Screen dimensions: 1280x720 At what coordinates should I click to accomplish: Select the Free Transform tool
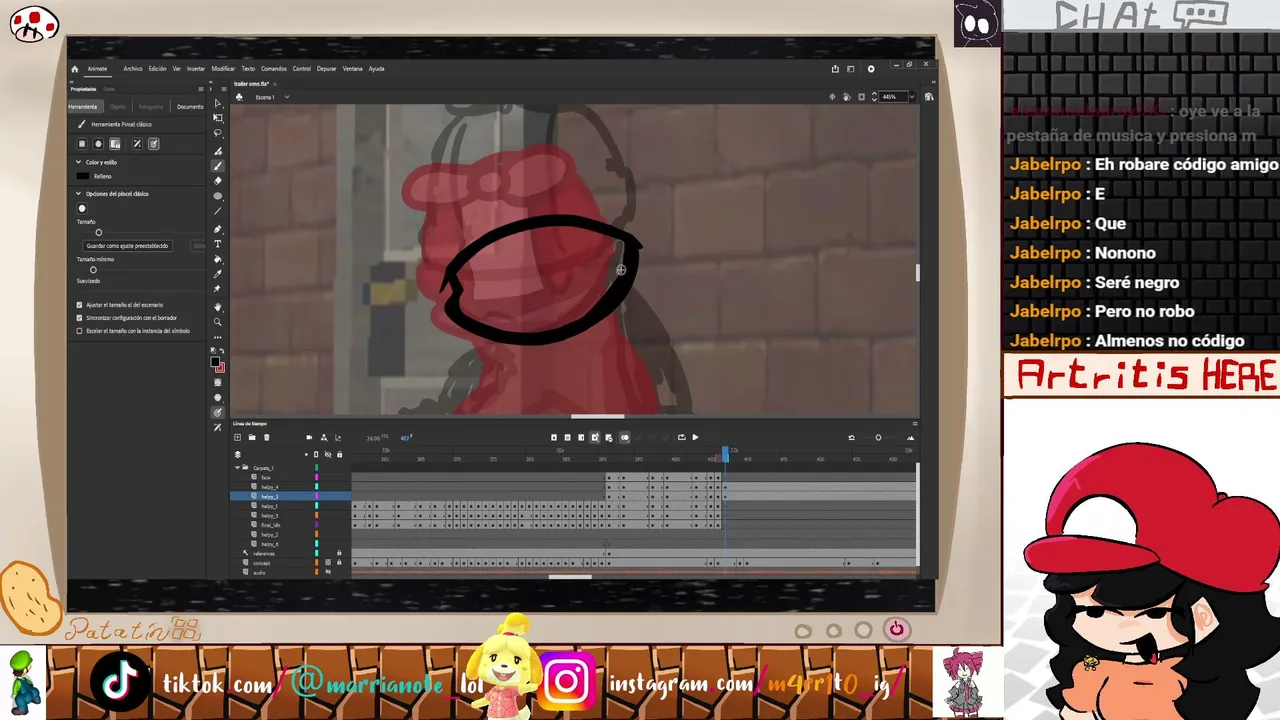218,118
